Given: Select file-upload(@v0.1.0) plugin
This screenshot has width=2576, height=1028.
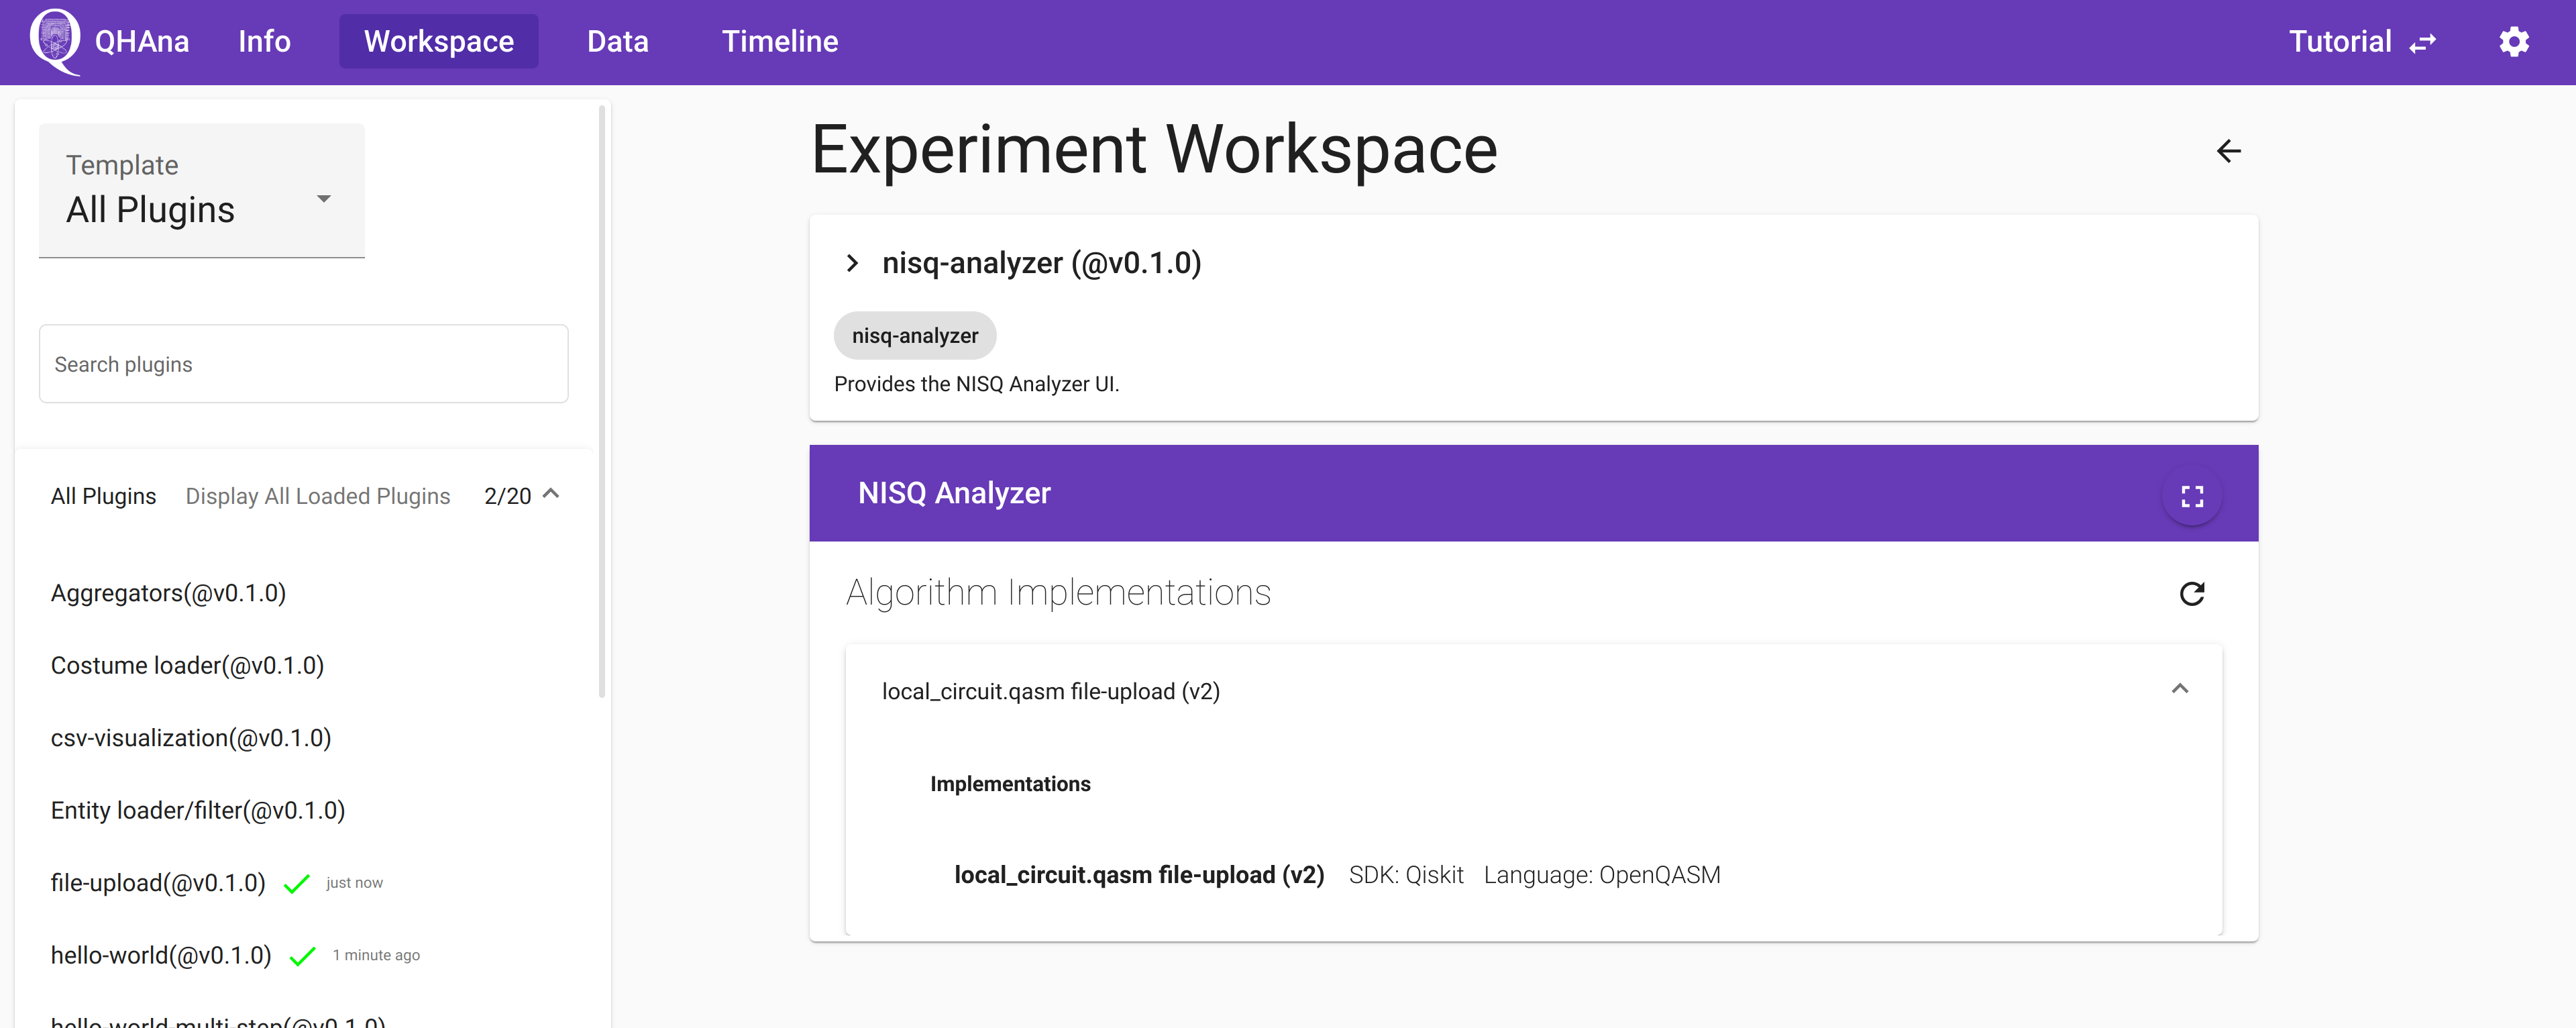Looking at the screenshot, I should [158, 883].
